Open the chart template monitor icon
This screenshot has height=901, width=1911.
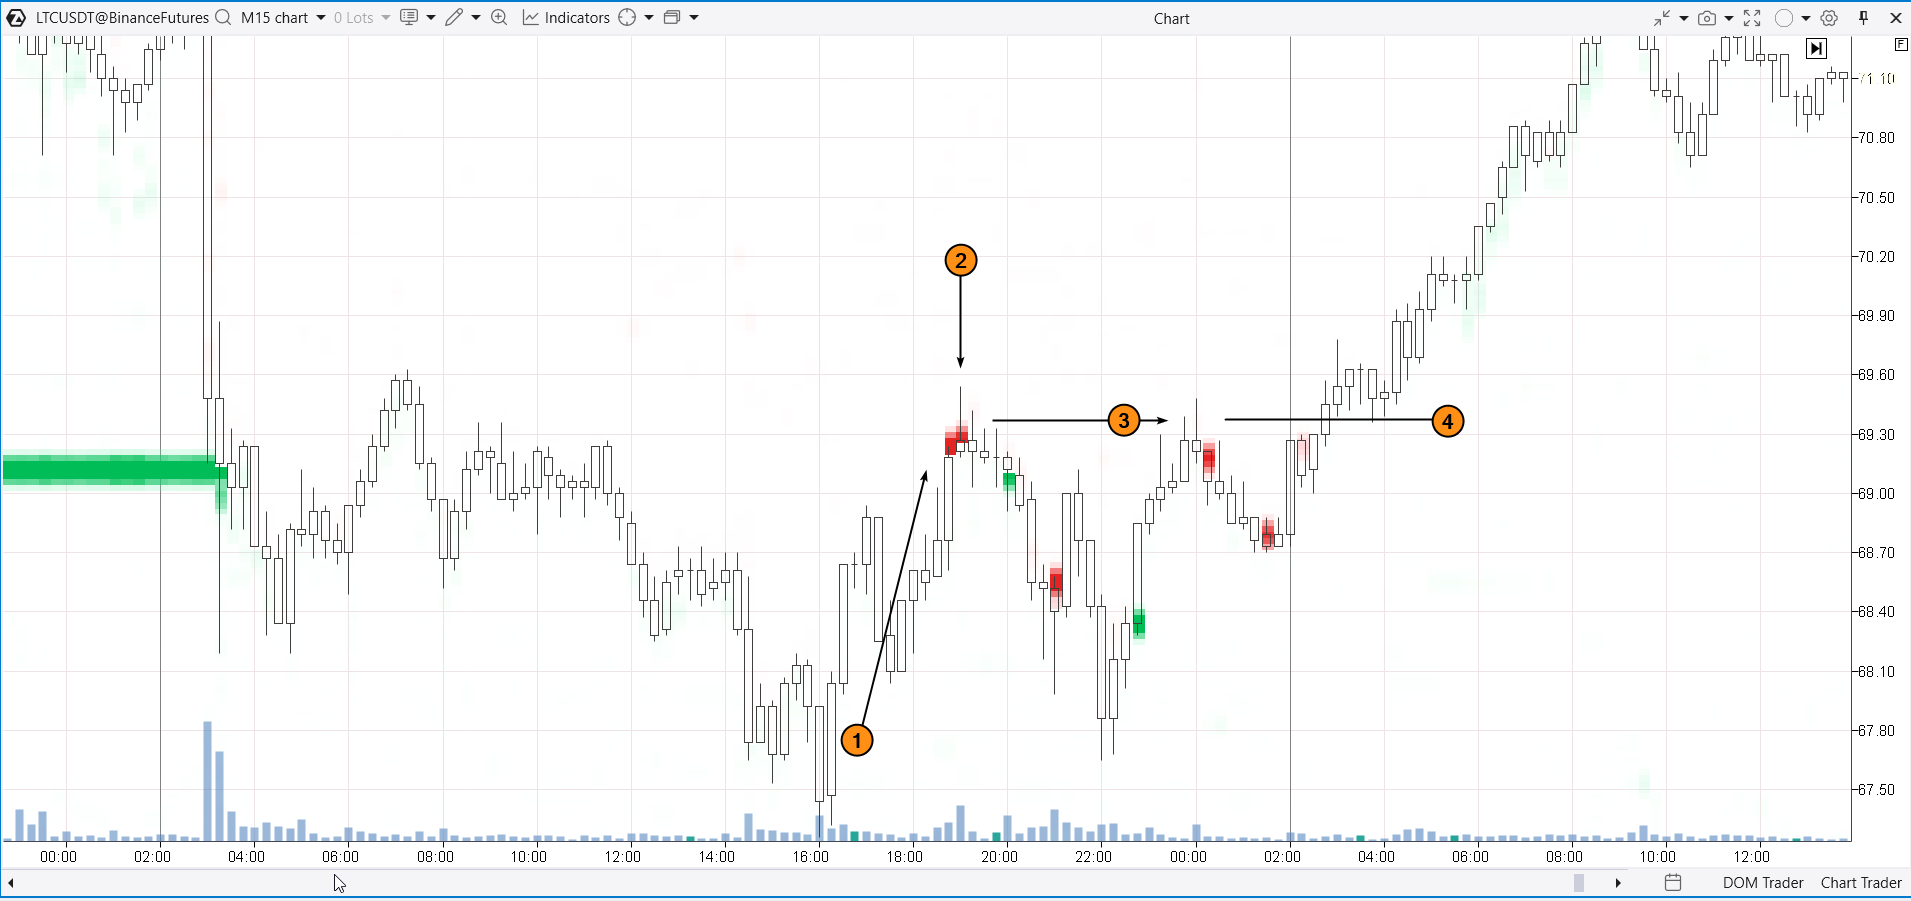(409, 18)
